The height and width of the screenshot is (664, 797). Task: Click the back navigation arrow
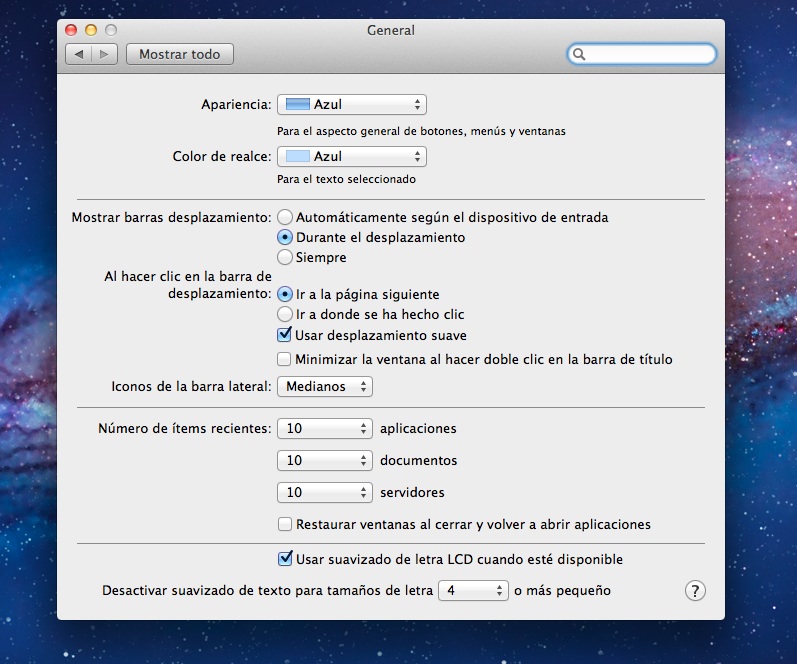tap(79, 54)
